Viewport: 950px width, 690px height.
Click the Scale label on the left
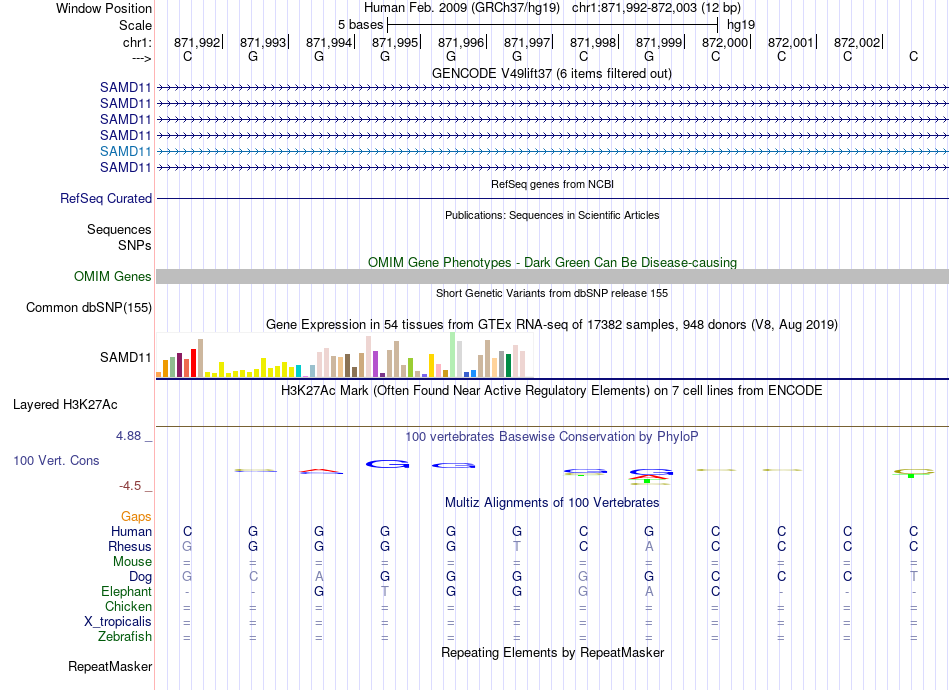click(x=135, y=25)
